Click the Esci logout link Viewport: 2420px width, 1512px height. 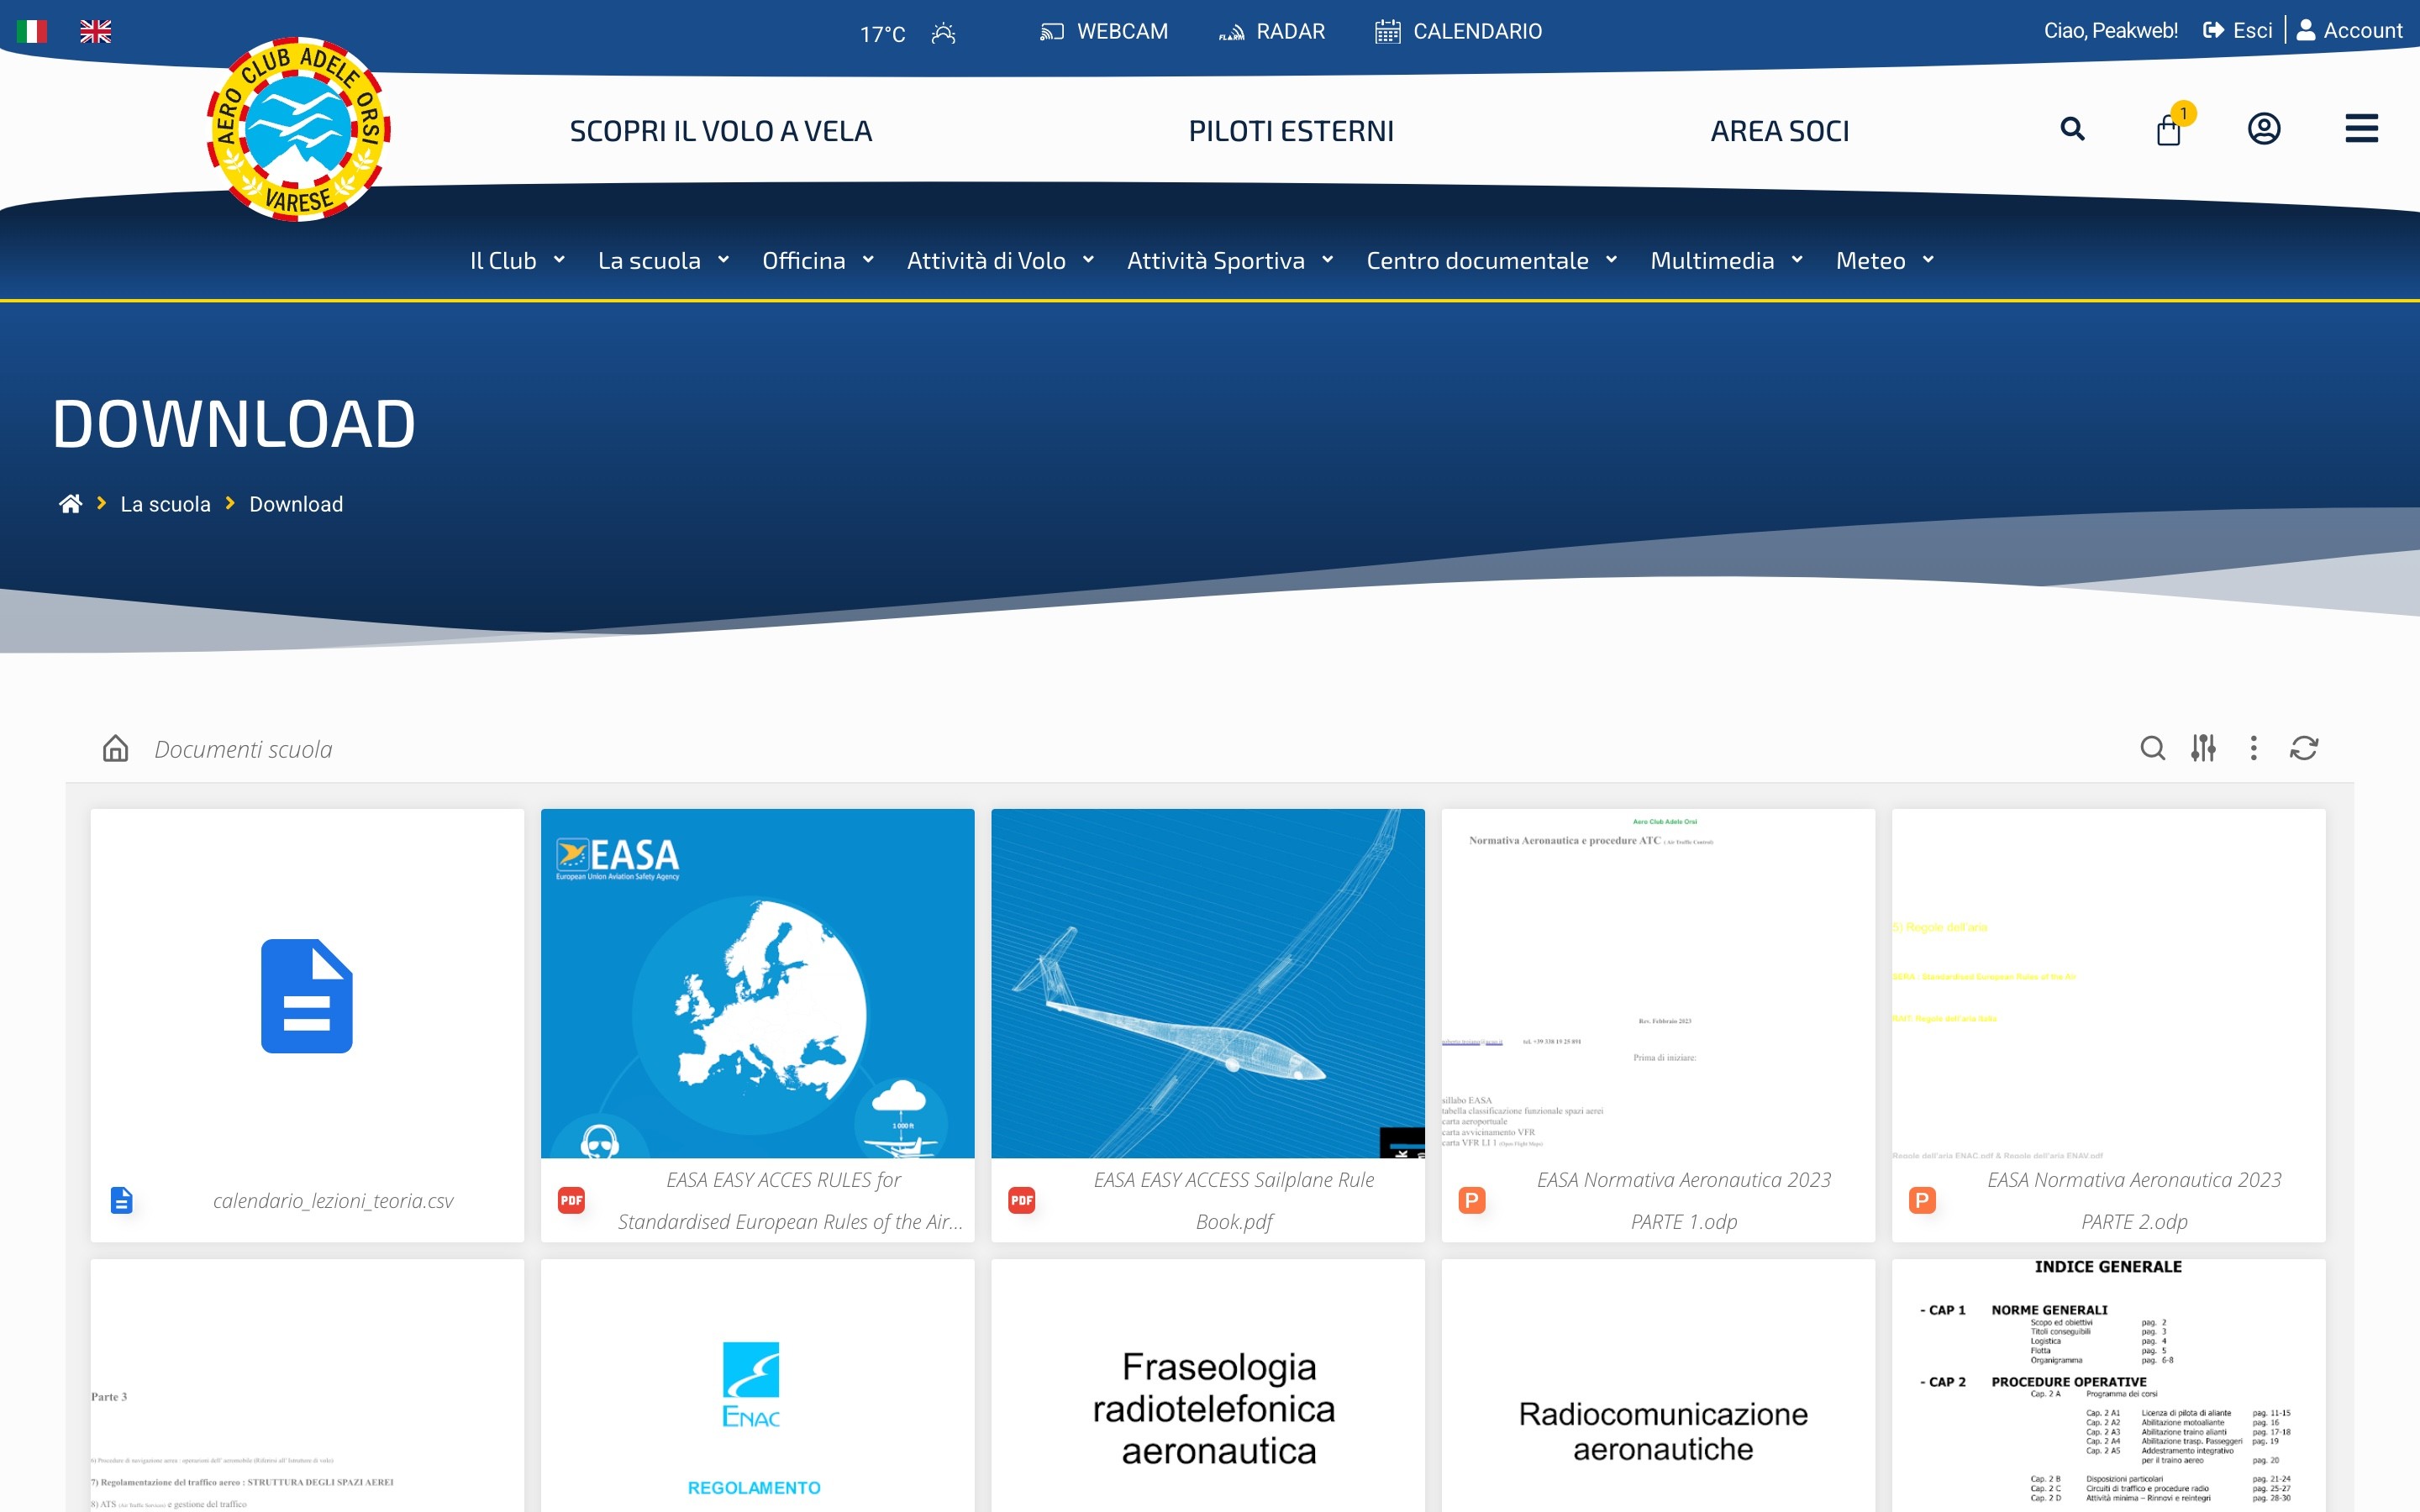(x=2238, y=30)
